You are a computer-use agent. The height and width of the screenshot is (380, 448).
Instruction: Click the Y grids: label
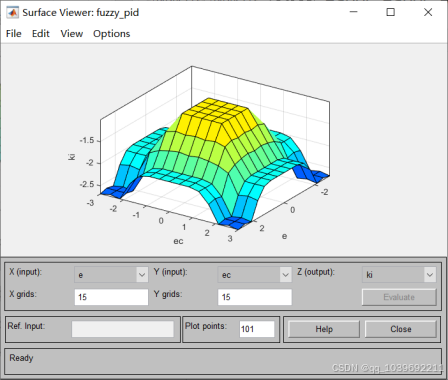(x=168, y=294)
